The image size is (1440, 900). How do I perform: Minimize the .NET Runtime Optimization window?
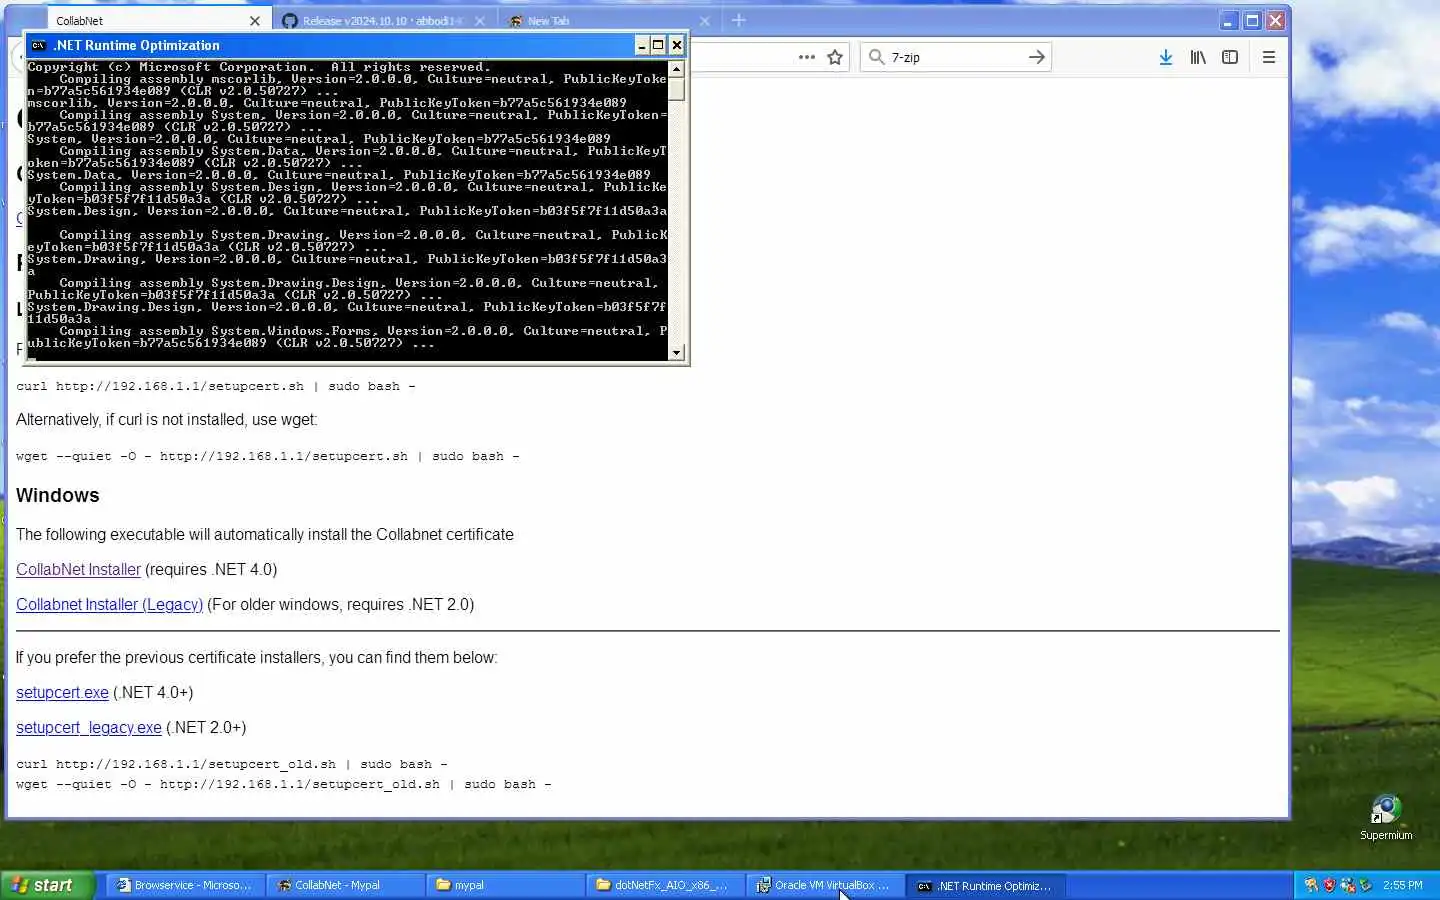click(642, 45)
